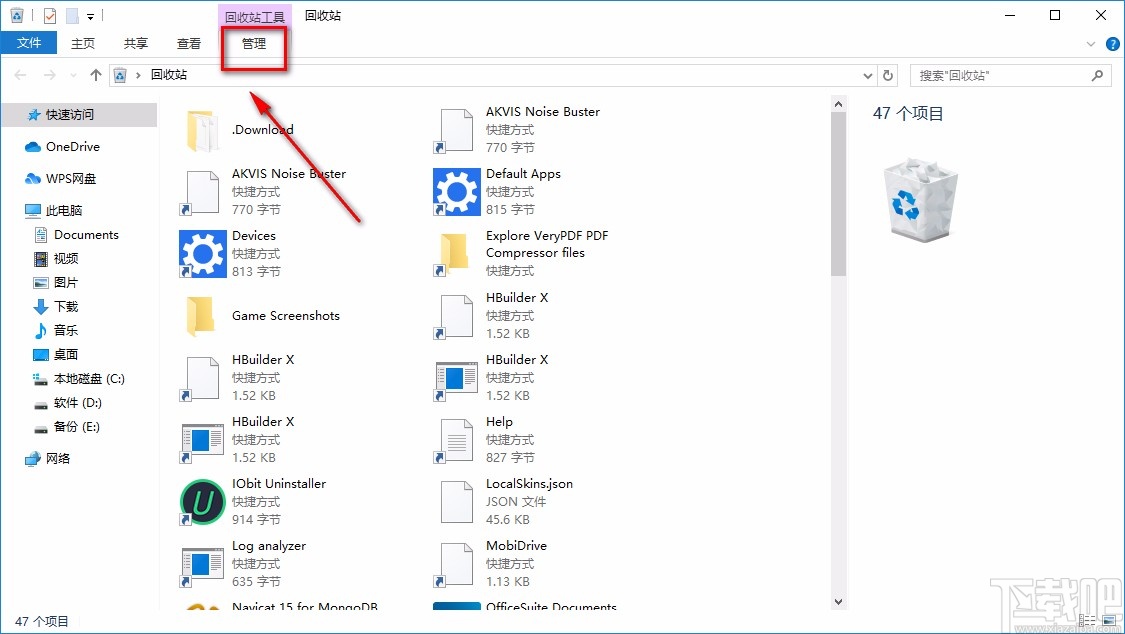Open the WPS网盘 sidebar entry

[70, 178]
